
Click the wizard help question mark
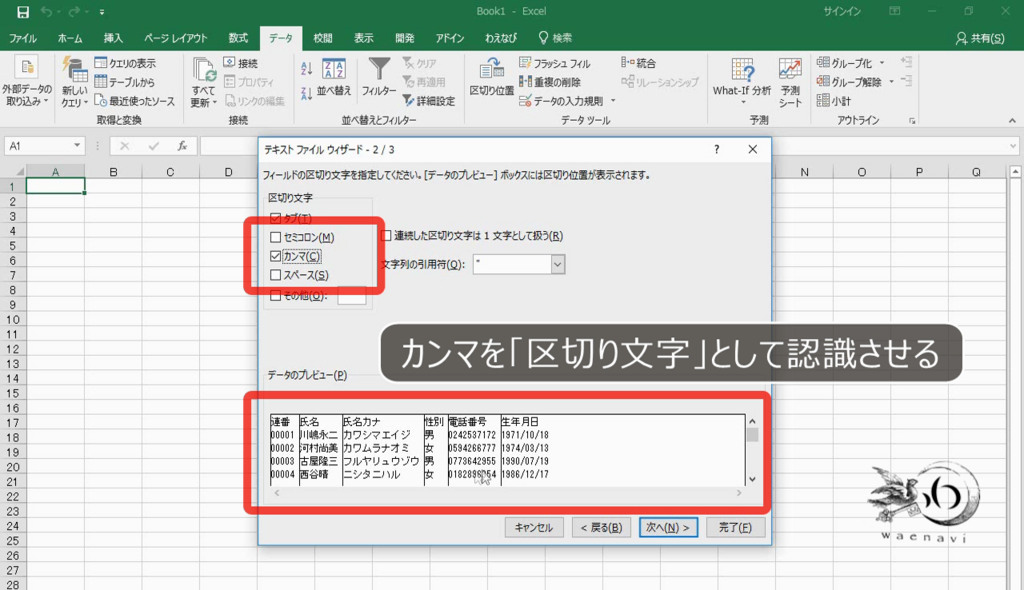[717, 150]
